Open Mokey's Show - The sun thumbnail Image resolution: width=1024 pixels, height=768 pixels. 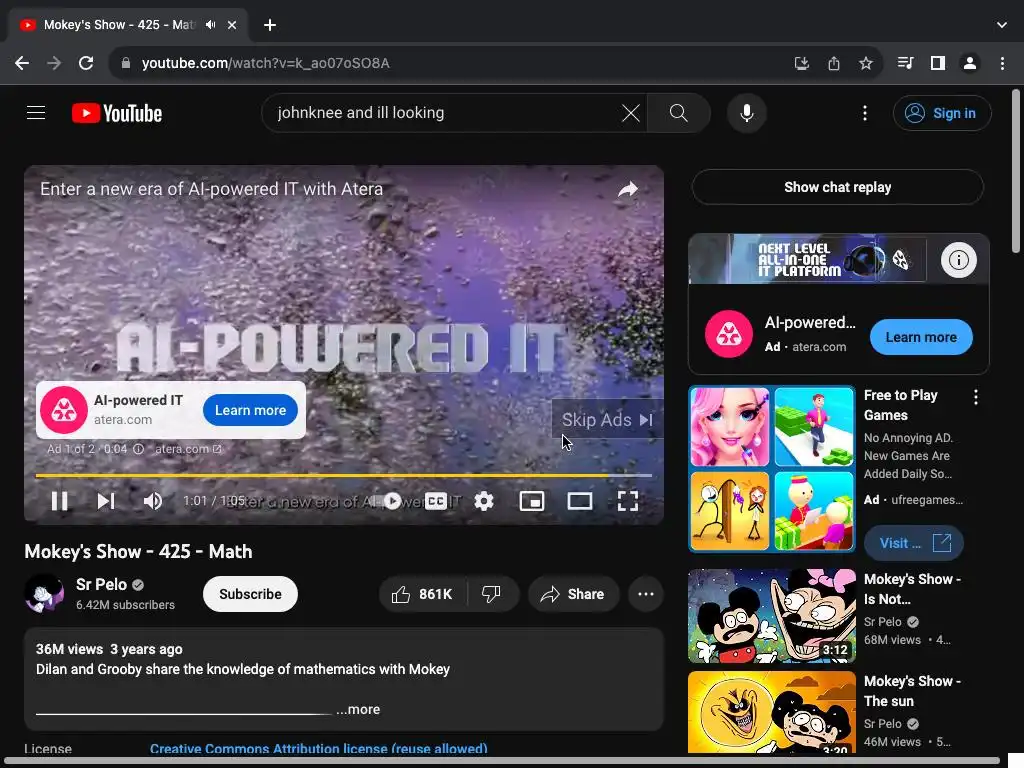772,712
